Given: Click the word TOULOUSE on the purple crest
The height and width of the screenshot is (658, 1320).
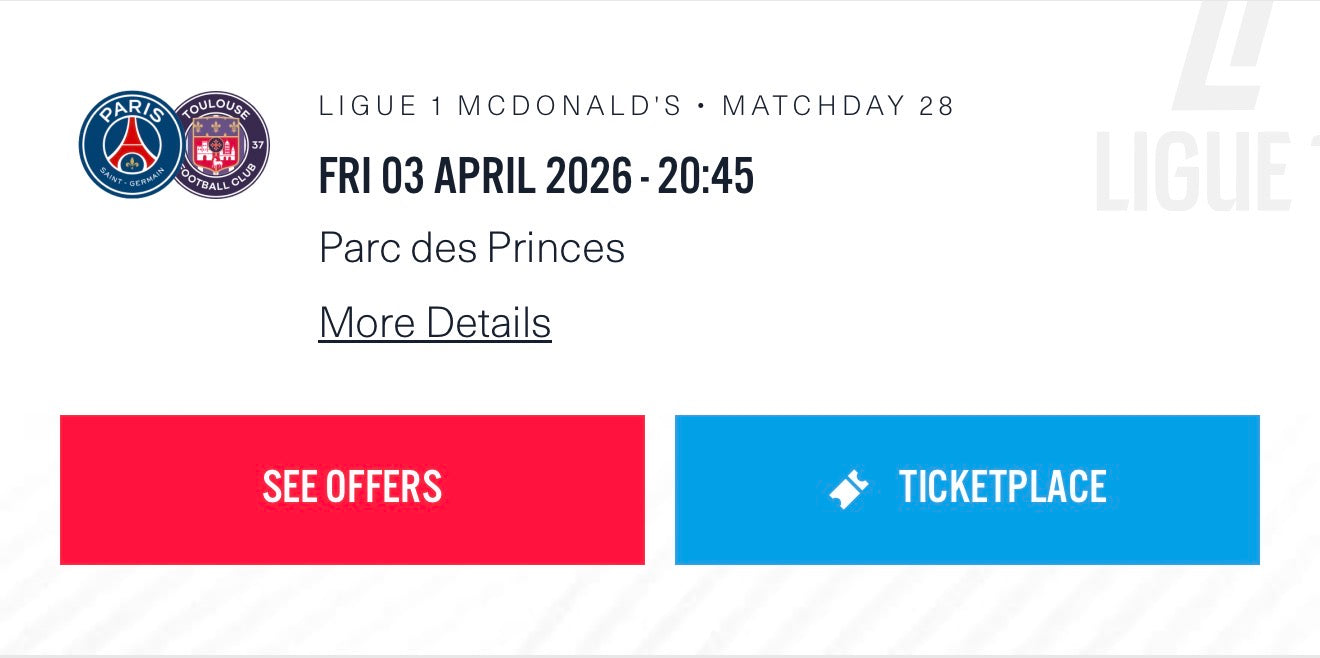Looking at the screenshot, I should (218, 110).
